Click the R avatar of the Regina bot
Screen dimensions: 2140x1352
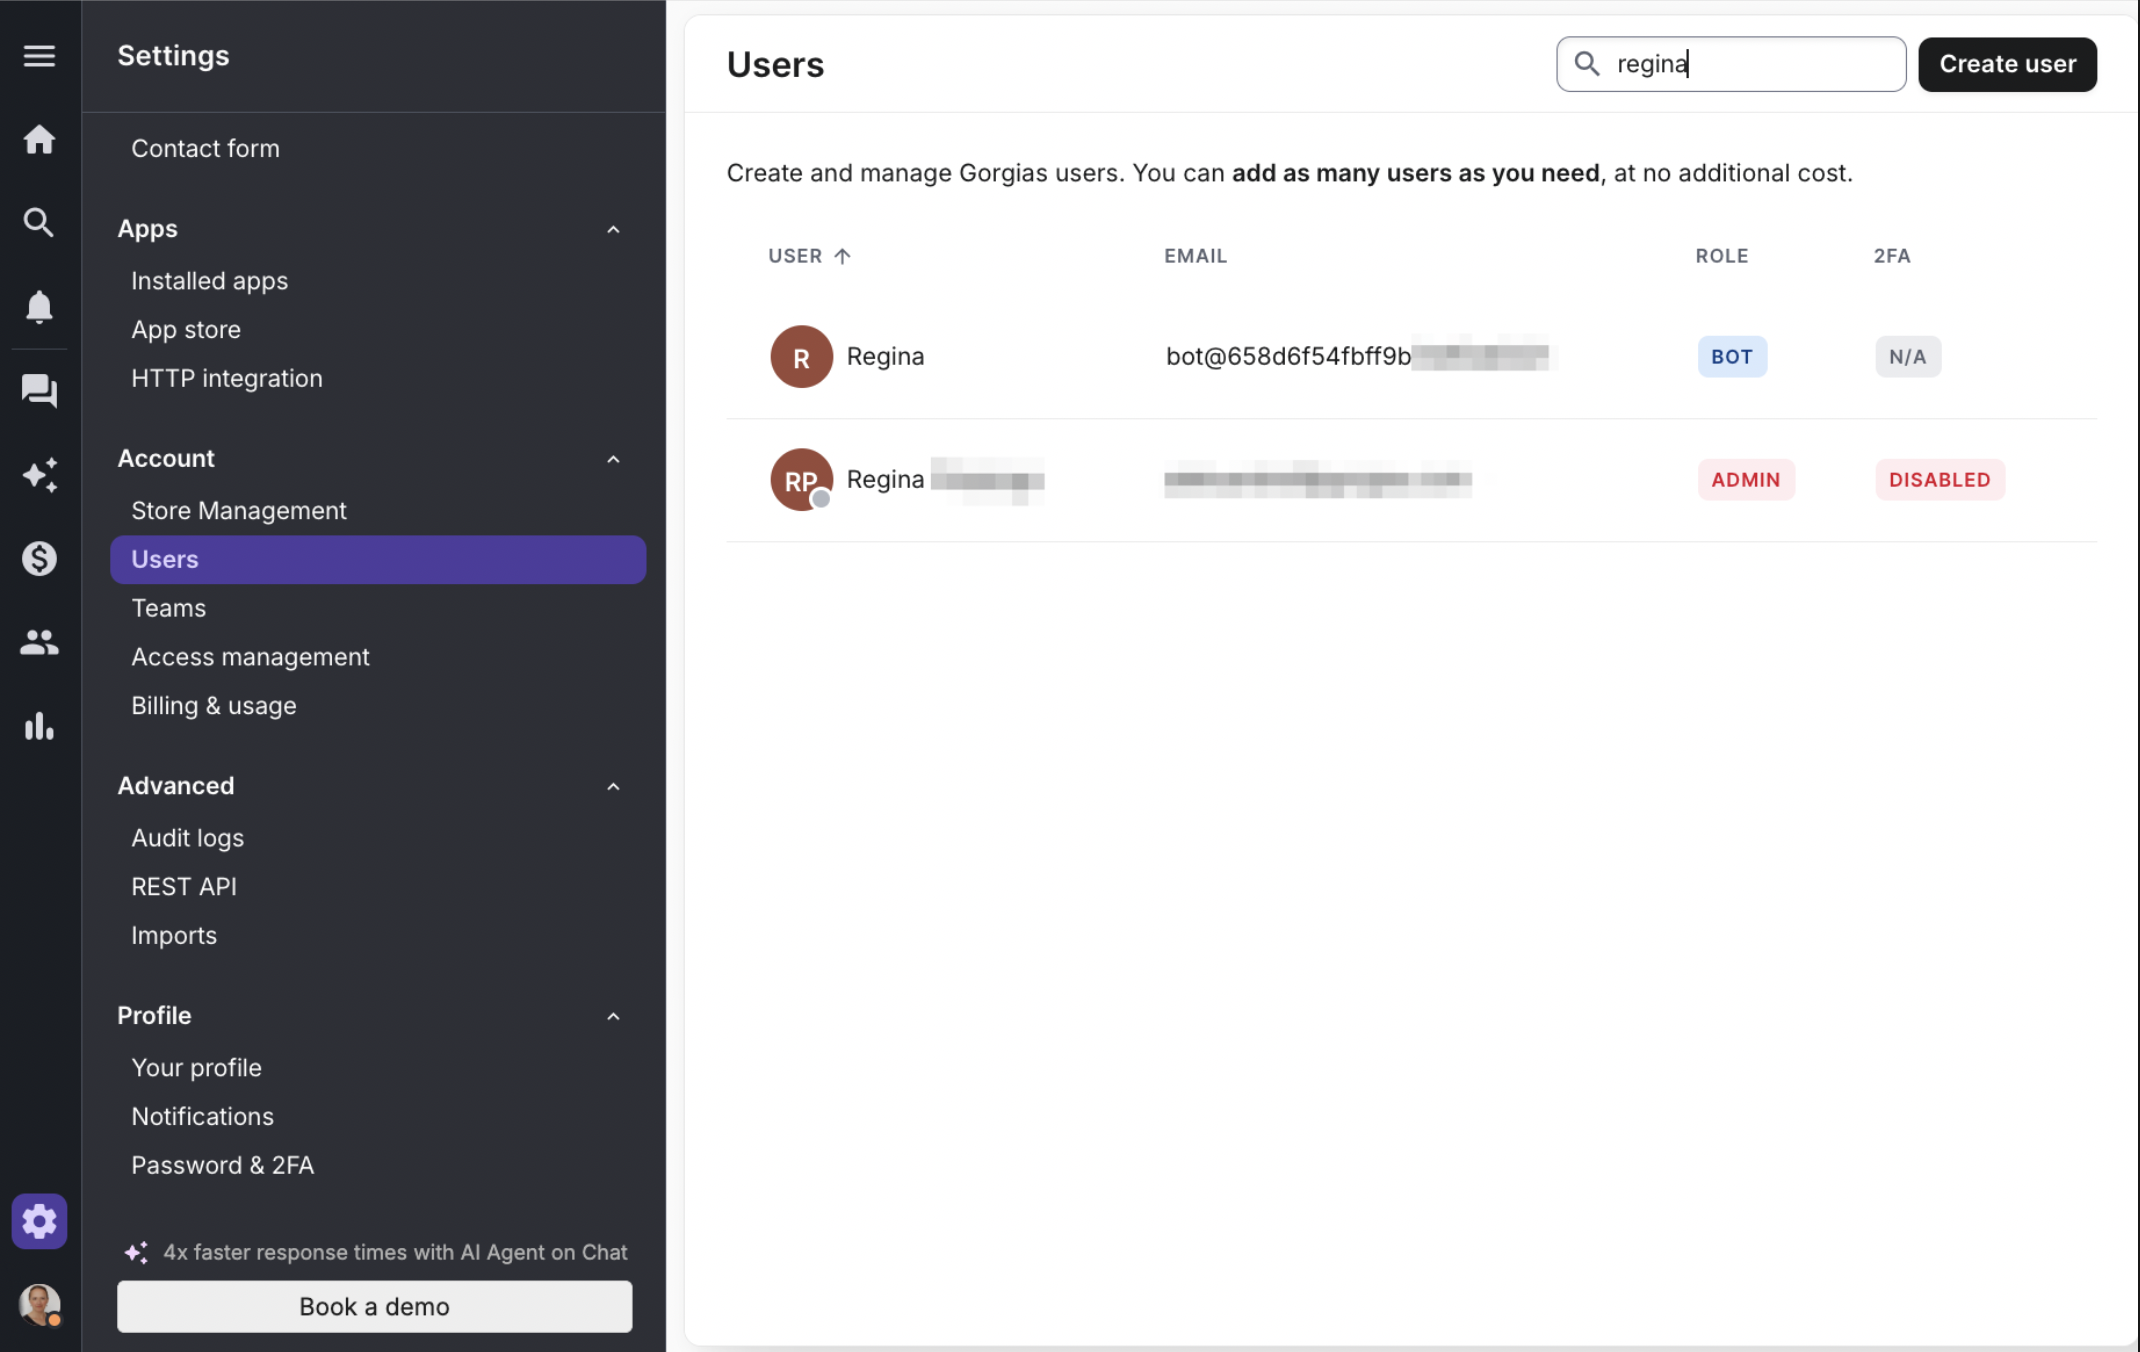(x=801, y=357)
